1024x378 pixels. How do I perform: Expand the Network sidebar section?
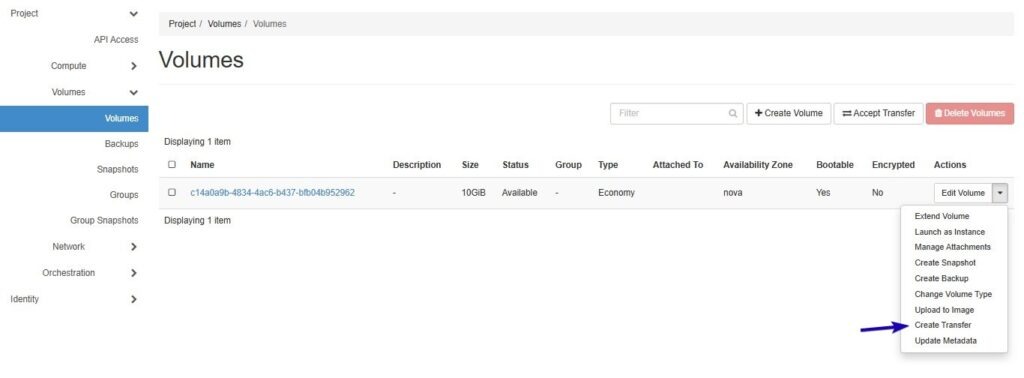click(x=134, y=247)
